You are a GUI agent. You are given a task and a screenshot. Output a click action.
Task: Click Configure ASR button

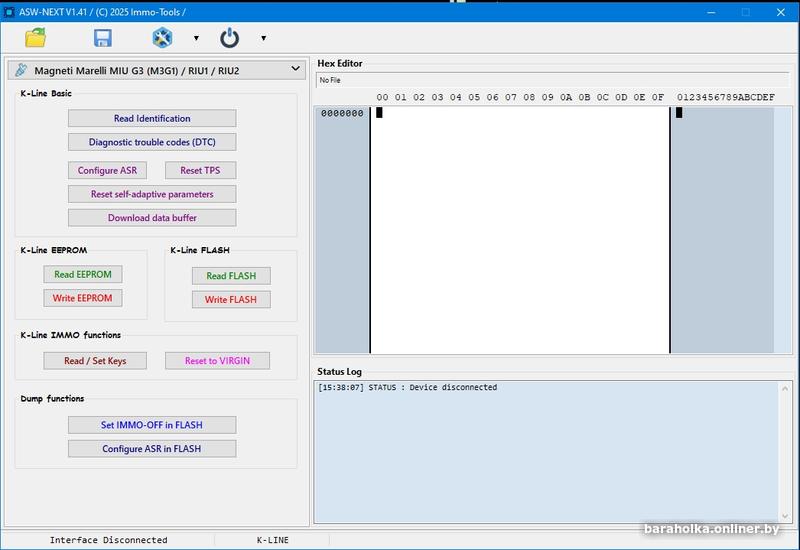tap(107, 170)
